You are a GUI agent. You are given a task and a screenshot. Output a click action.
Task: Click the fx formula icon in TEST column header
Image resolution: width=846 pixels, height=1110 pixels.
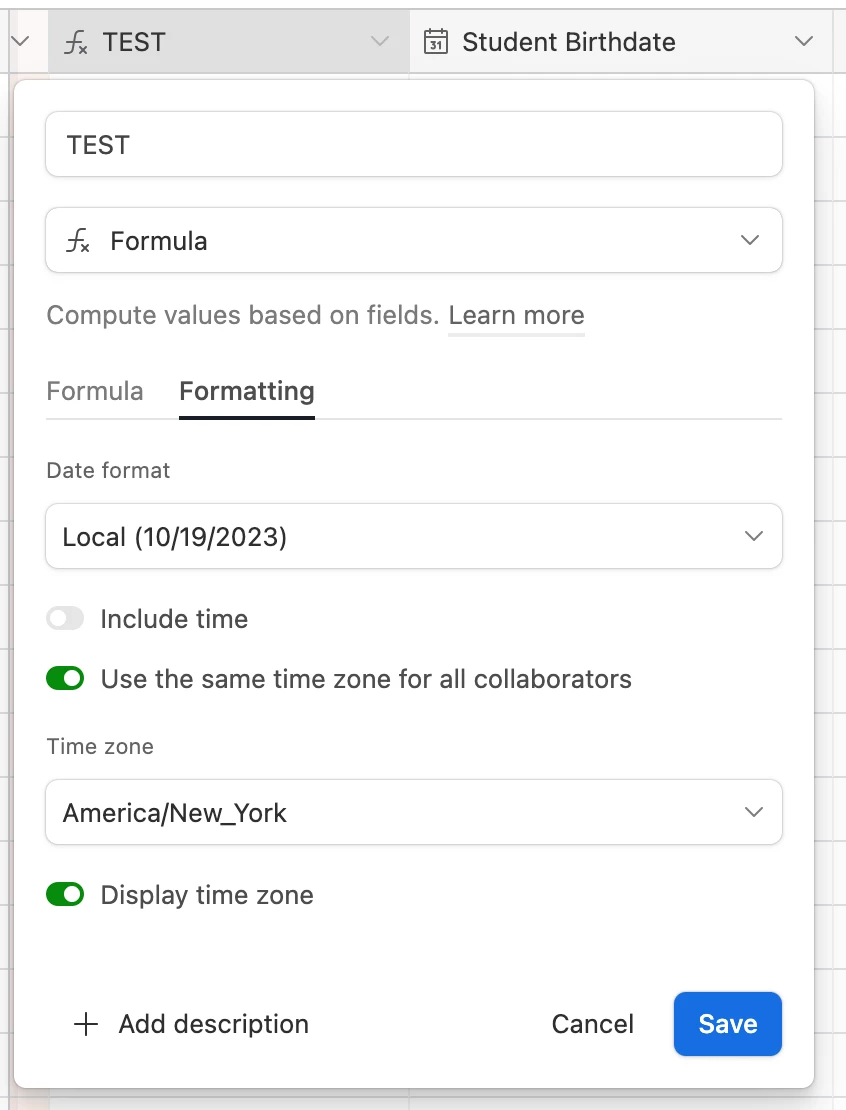point(77,42)
